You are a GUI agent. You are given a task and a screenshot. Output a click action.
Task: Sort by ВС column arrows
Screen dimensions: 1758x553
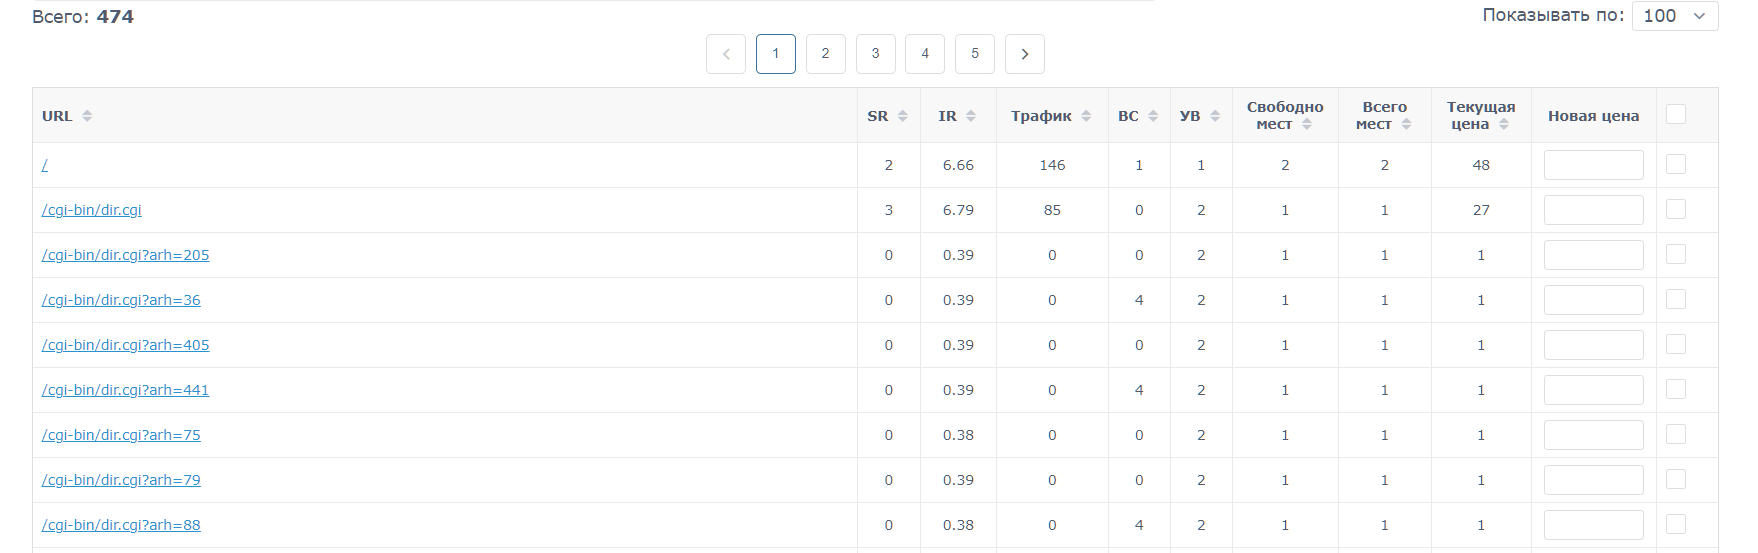[1153, 116]
